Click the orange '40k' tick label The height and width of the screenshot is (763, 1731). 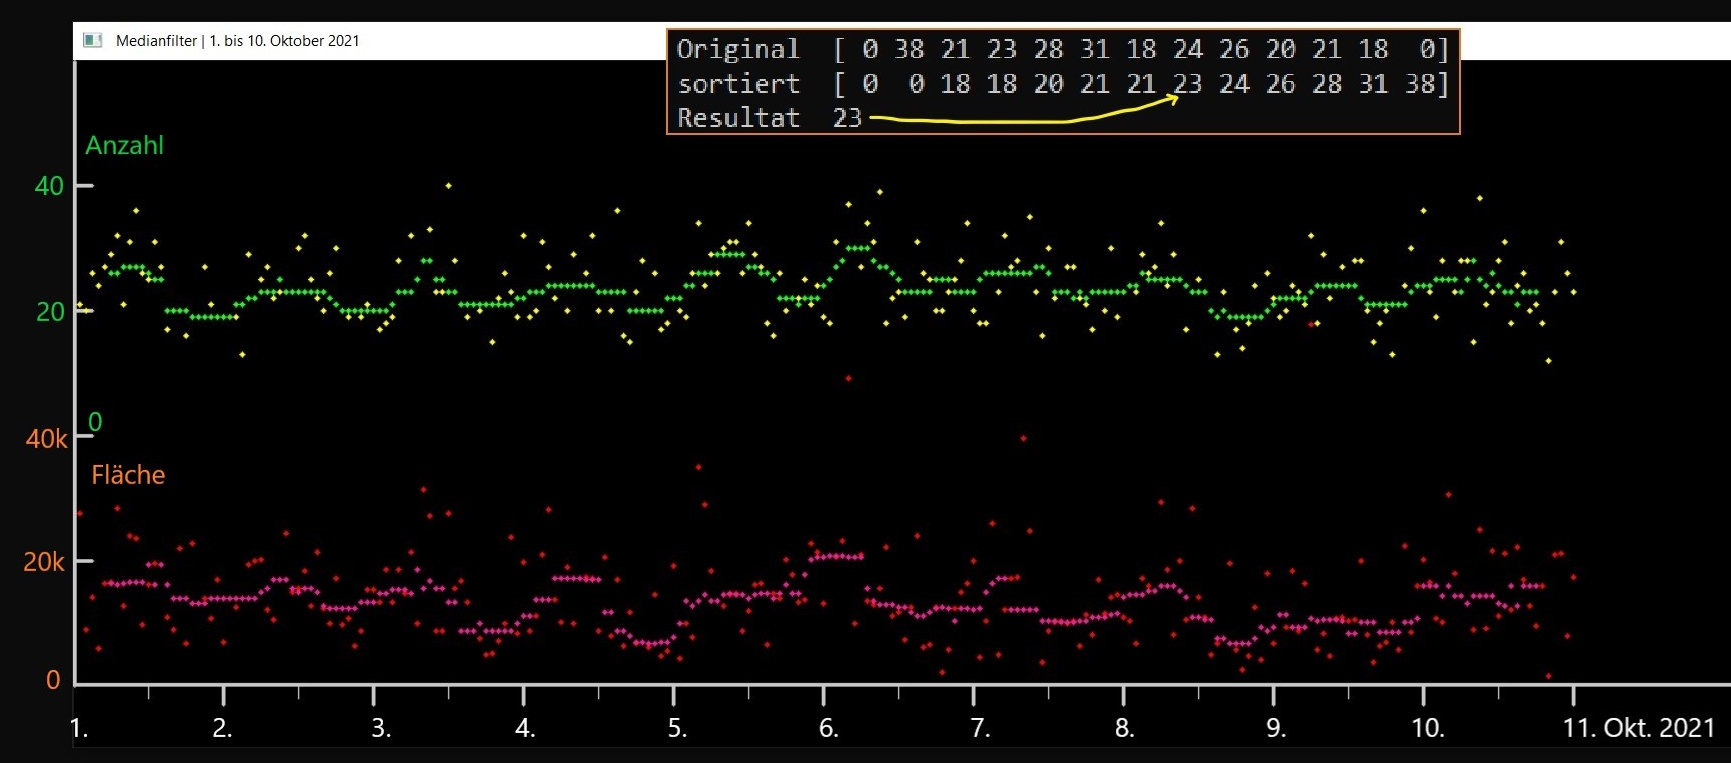coord(47,439)
